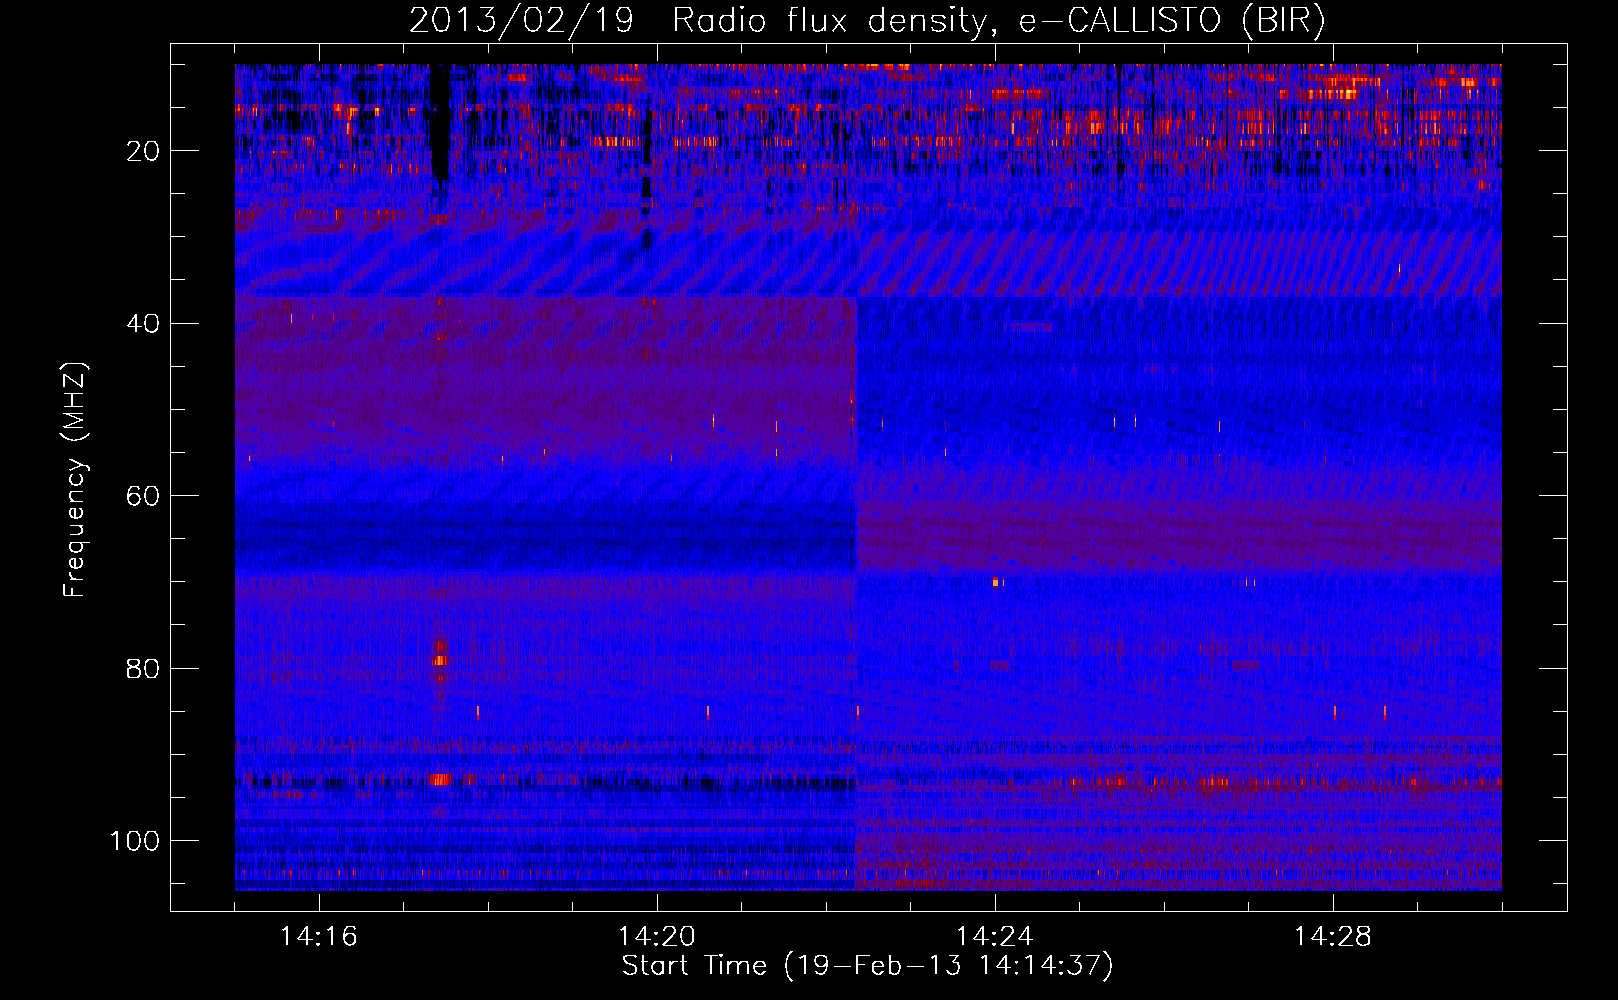Click the date '2013/02/19' in the title

[x=521, y=22]
